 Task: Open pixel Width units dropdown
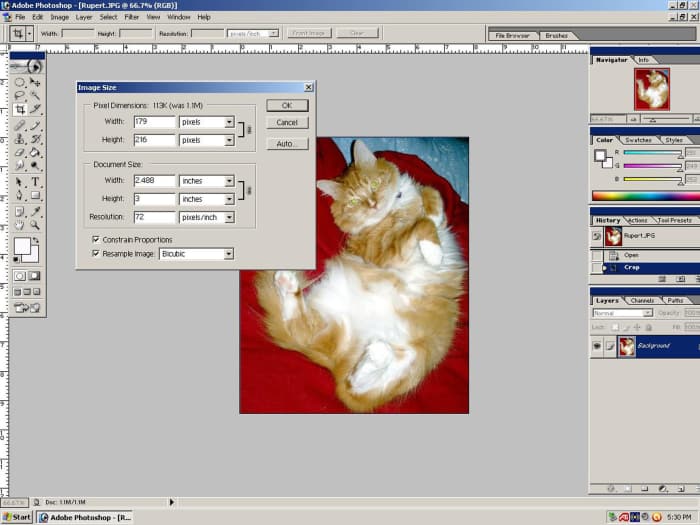[229, 122]
